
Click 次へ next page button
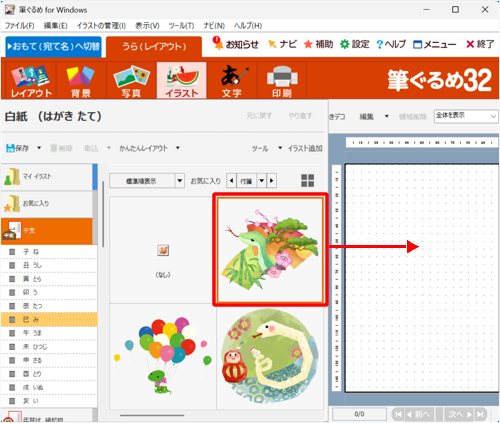[460, 414]
